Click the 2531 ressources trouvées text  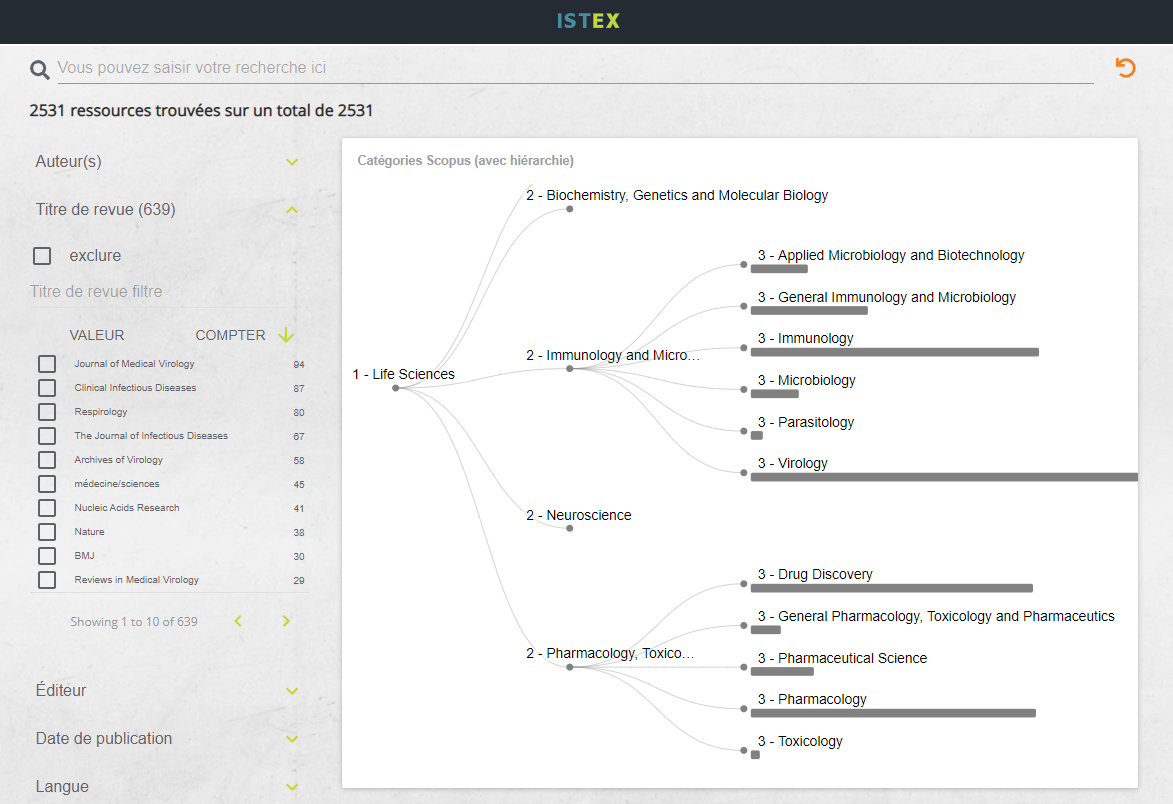[x=201, y=111]
